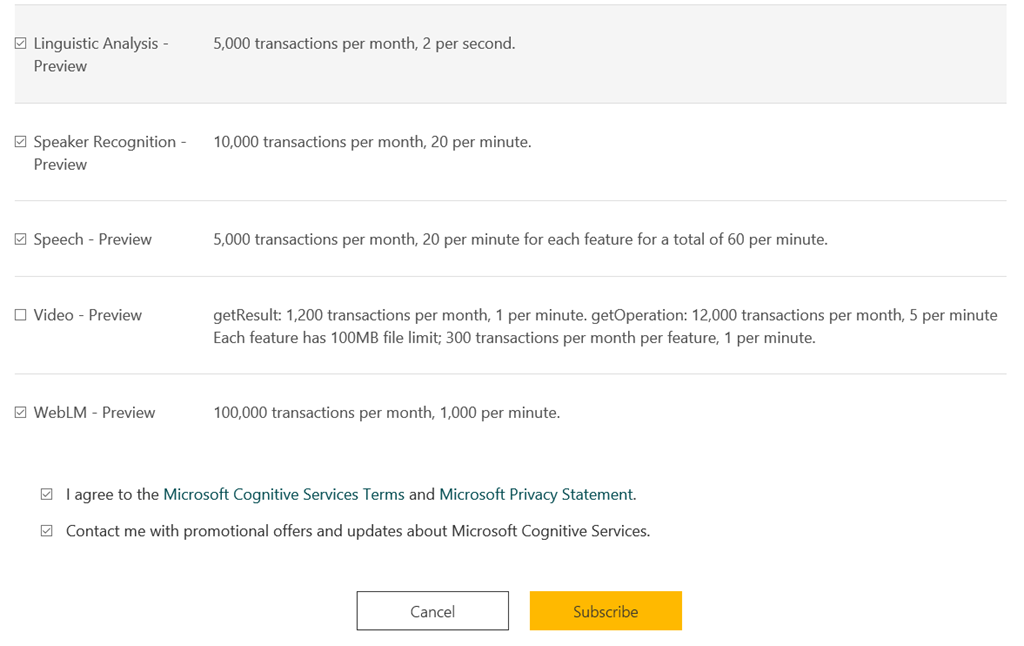Uncheck the promotional offers contact checkbox
Screen dimensions: 1024x646
tap(46, 530)
